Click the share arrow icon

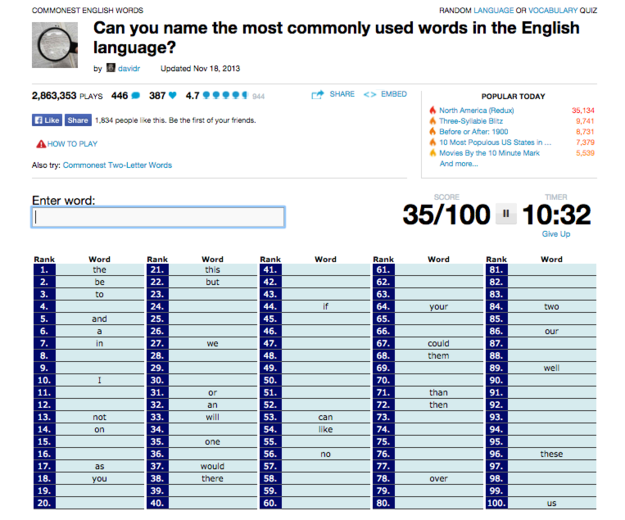click(x=318, y=94)
